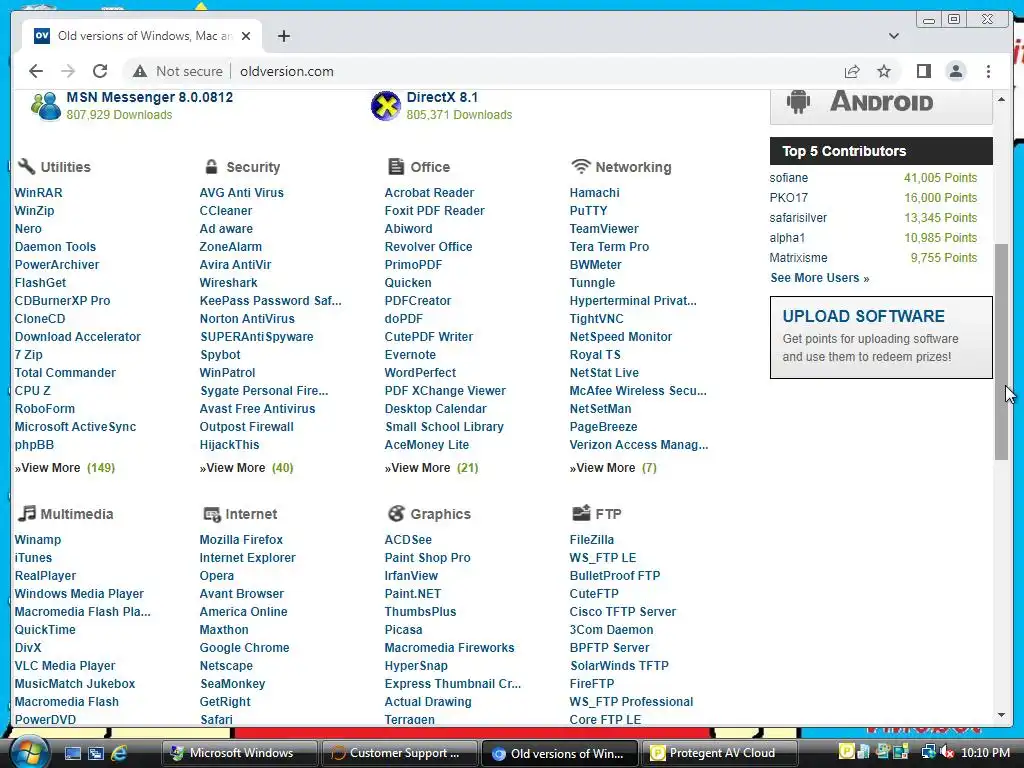Click the Utilities wrench icon
1024x768 pixels.
26,166
